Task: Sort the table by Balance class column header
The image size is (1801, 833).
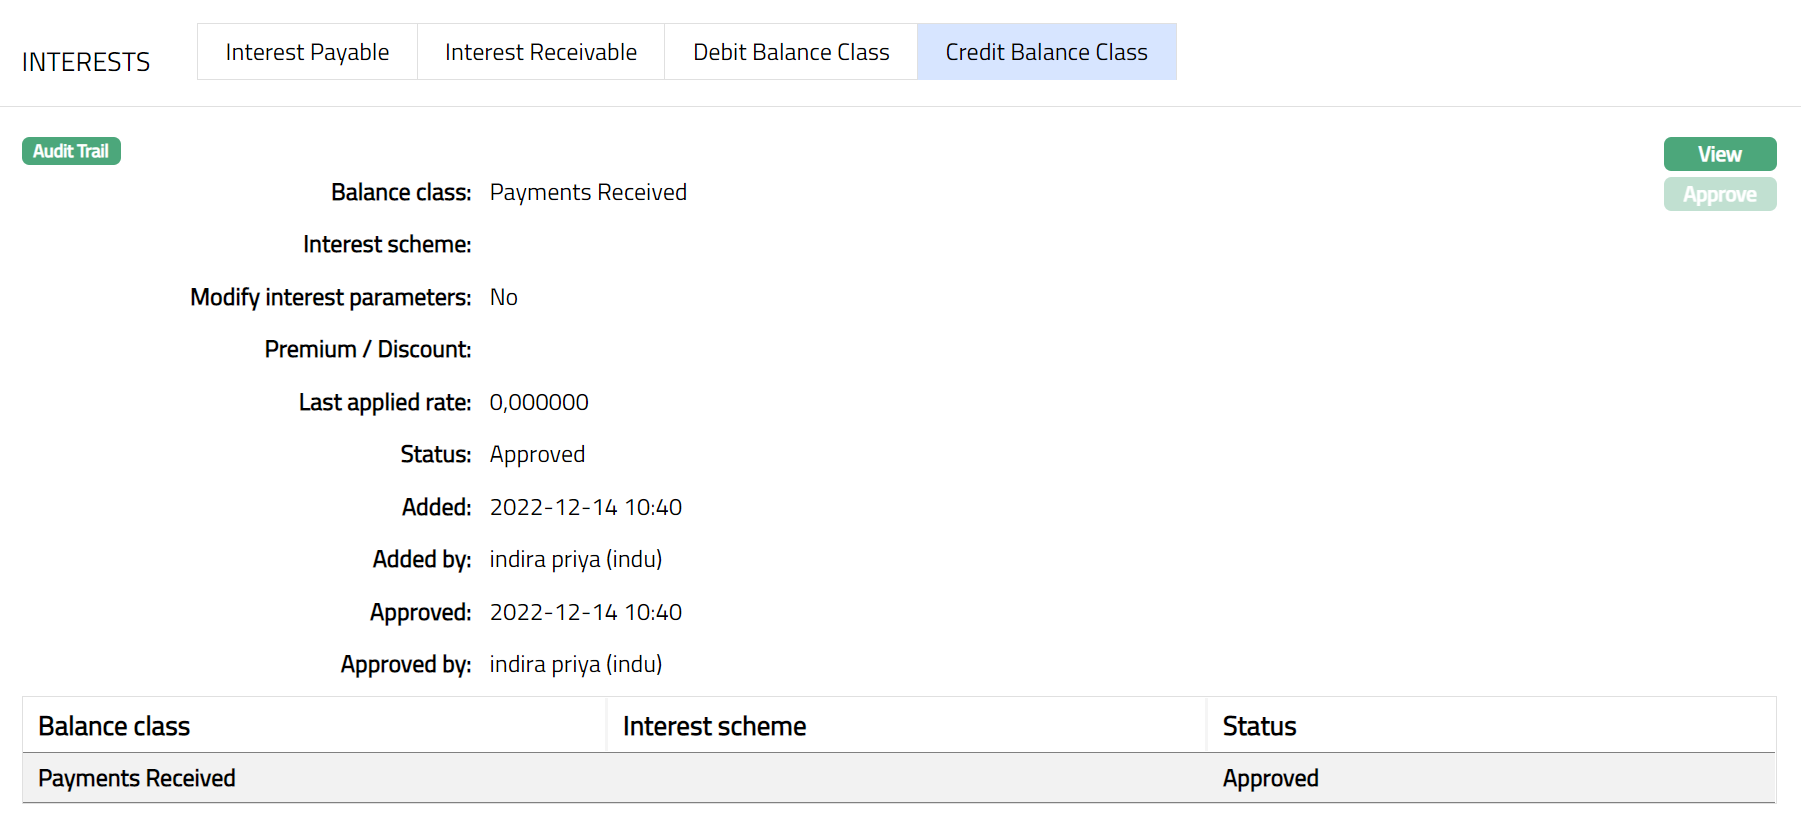Action: [114, 726]
